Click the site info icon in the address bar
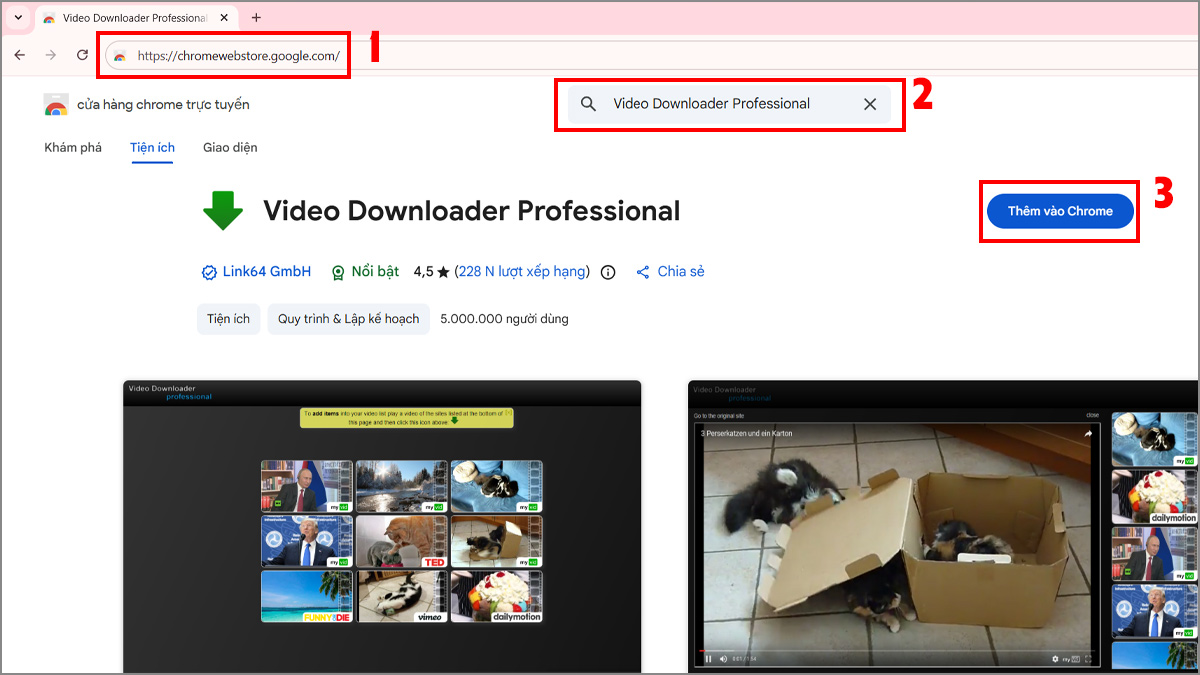Image resolution: width=1200 pixels, height=675 pixels. (122, 56)
